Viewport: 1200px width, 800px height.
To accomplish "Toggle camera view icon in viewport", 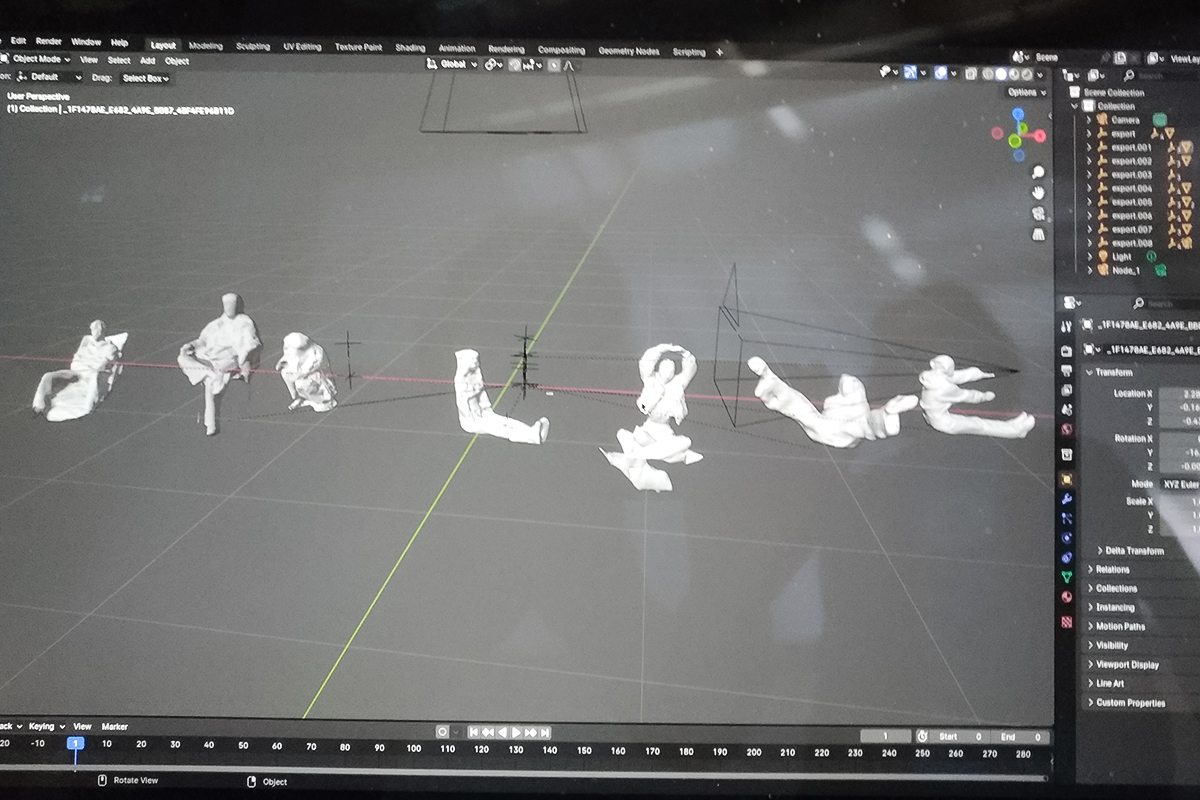I will (1039, 213).
